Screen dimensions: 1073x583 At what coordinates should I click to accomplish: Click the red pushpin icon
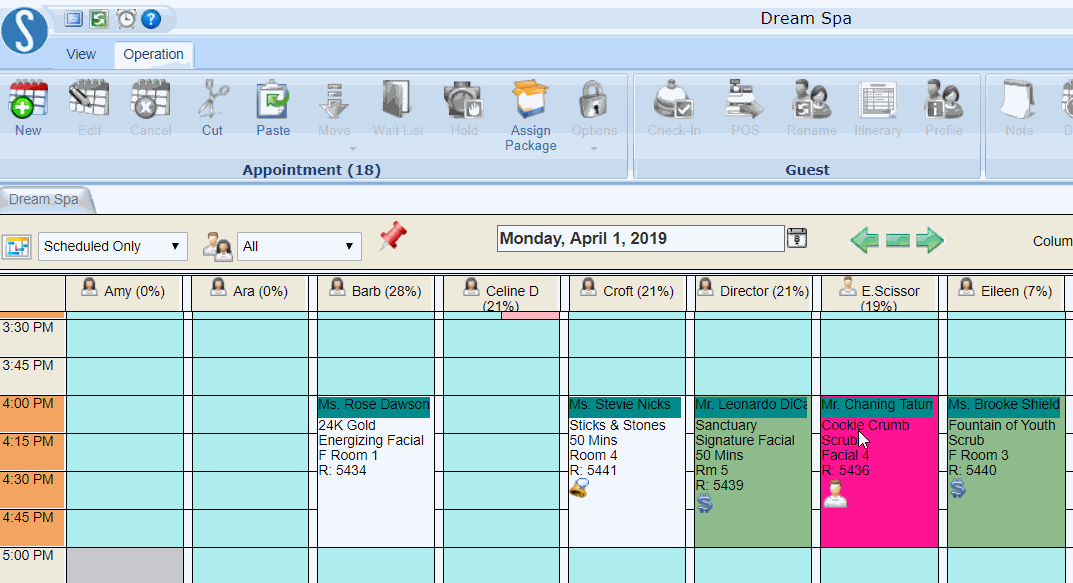[393, 237]
